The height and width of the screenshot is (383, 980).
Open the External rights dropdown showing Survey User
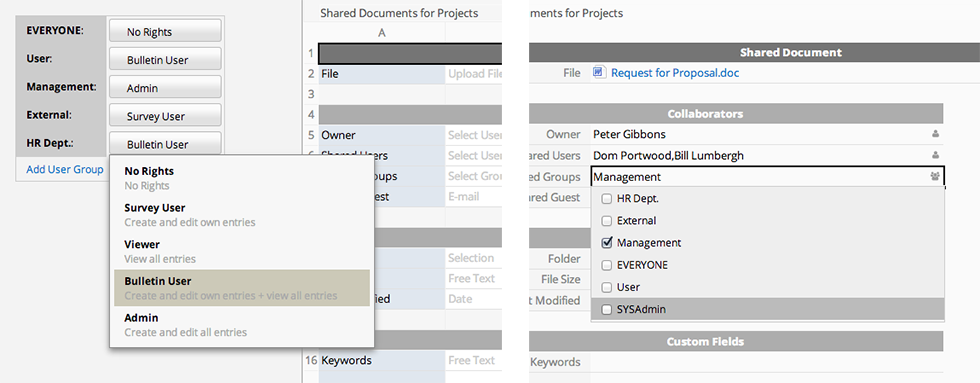point(165,116)
